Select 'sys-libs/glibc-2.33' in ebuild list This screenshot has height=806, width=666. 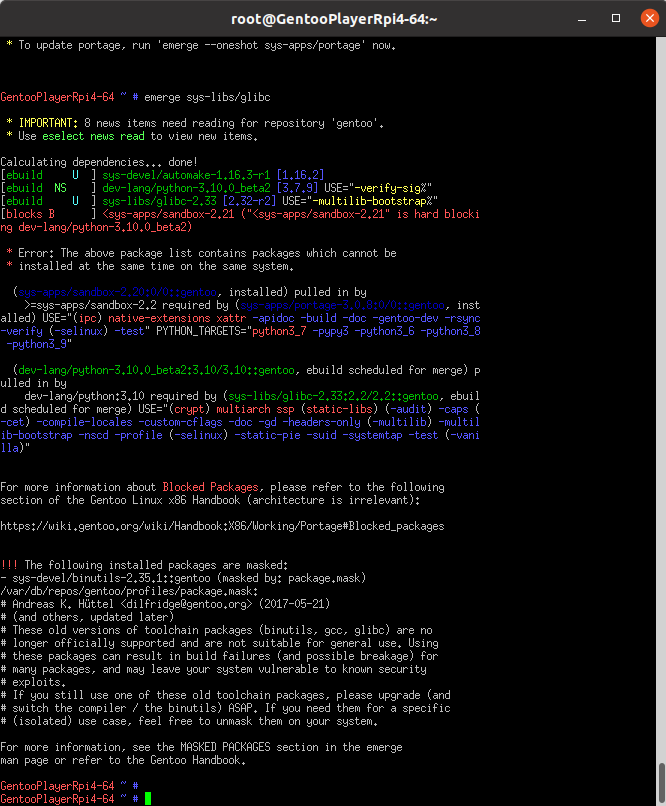[159, 201]
